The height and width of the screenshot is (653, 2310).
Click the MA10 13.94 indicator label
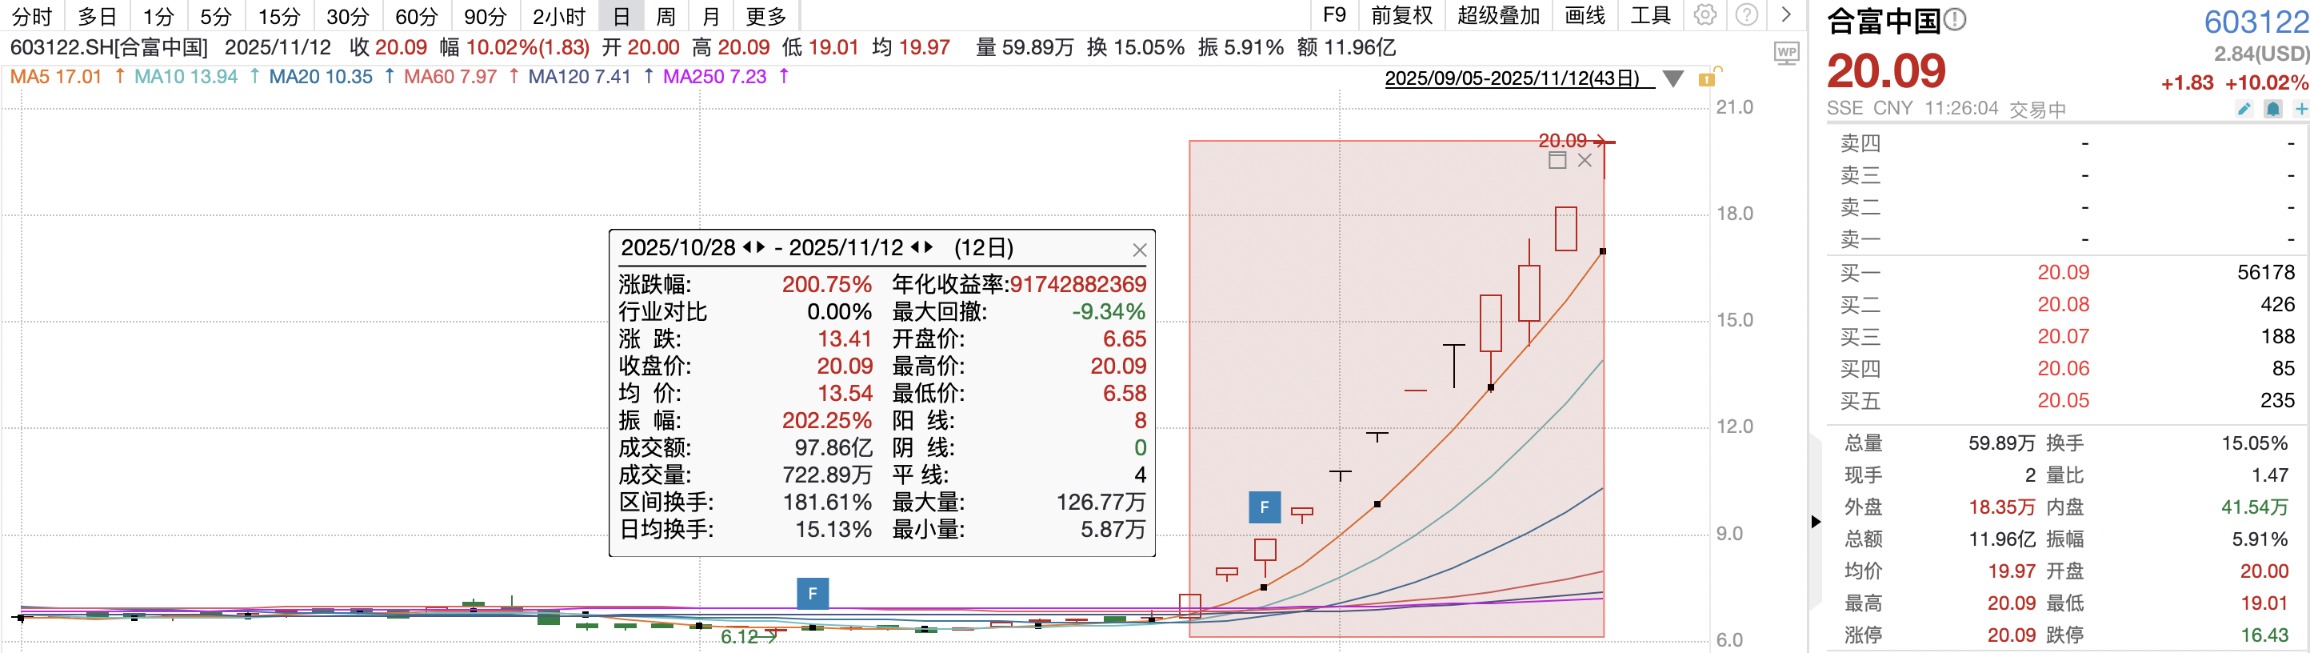(x=186, y=76)
